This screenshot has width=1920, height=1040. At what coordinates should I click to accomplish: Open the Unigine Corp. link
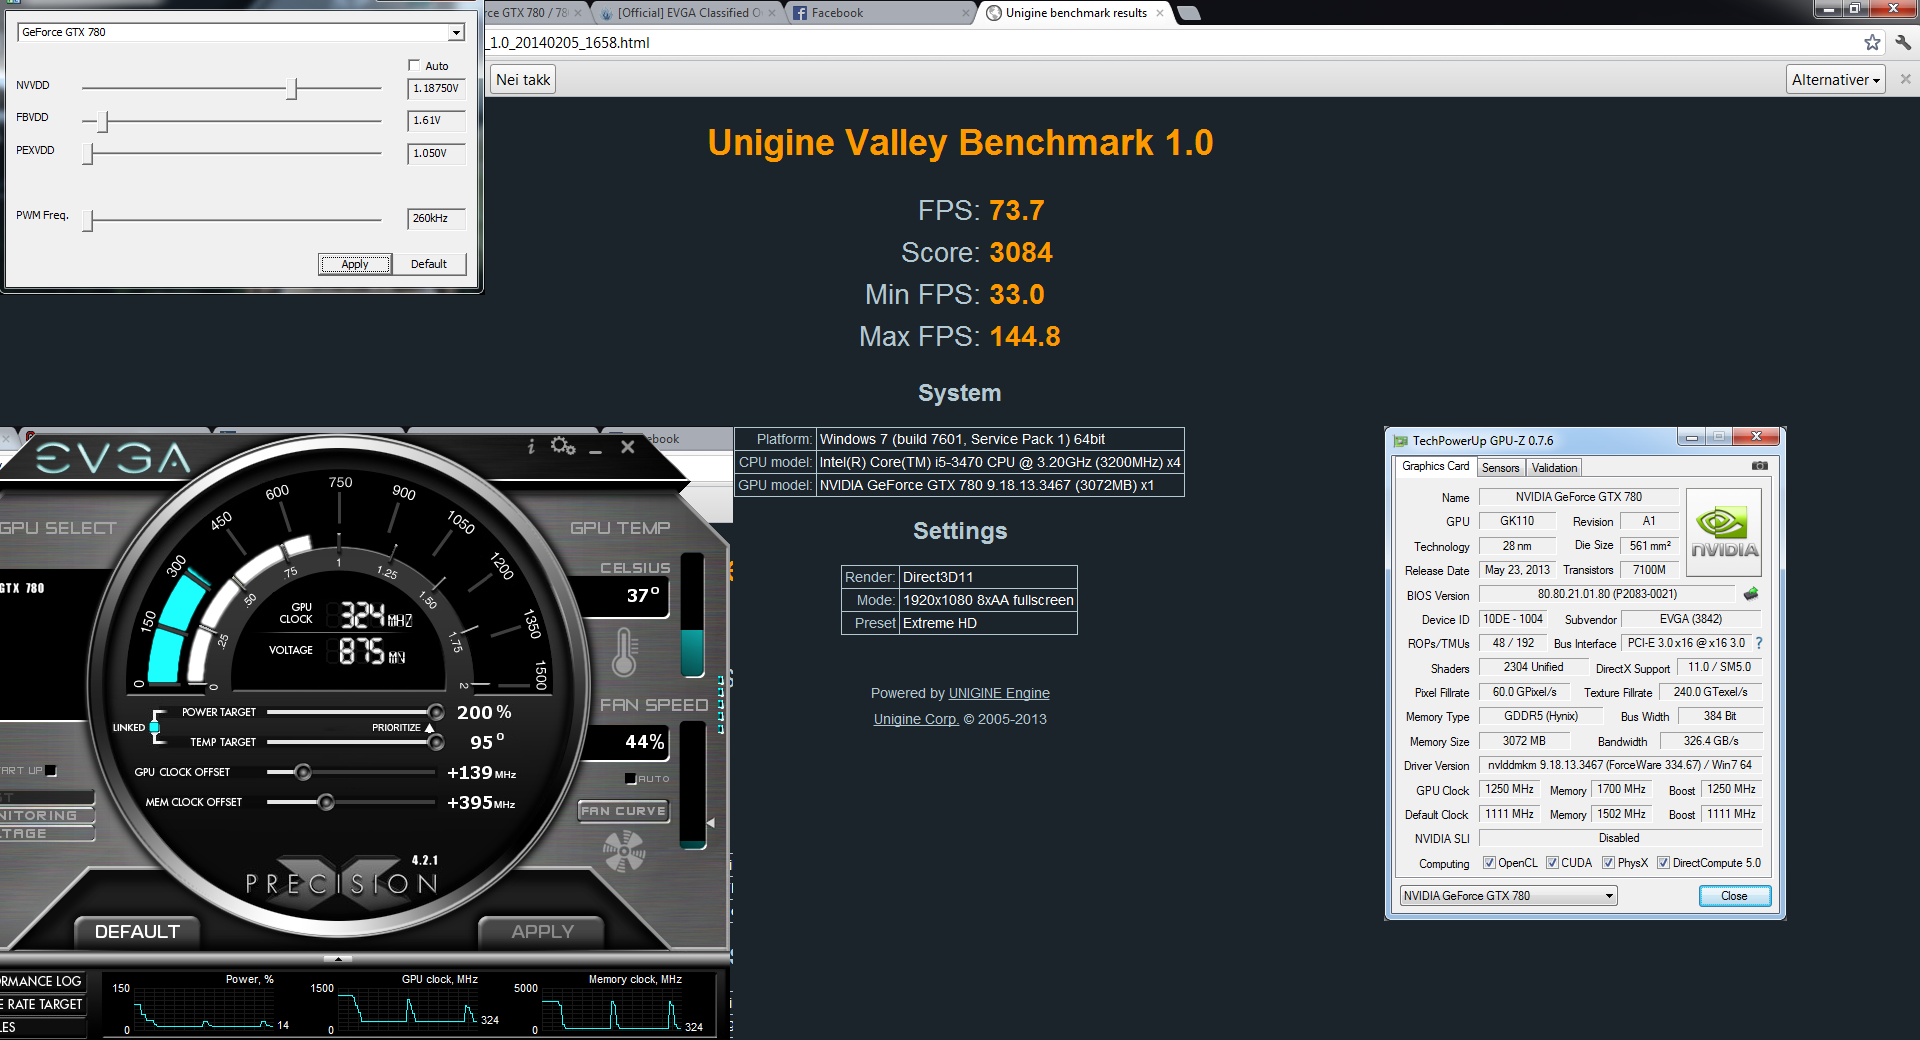pyautogui.click(x=916, y=719)
